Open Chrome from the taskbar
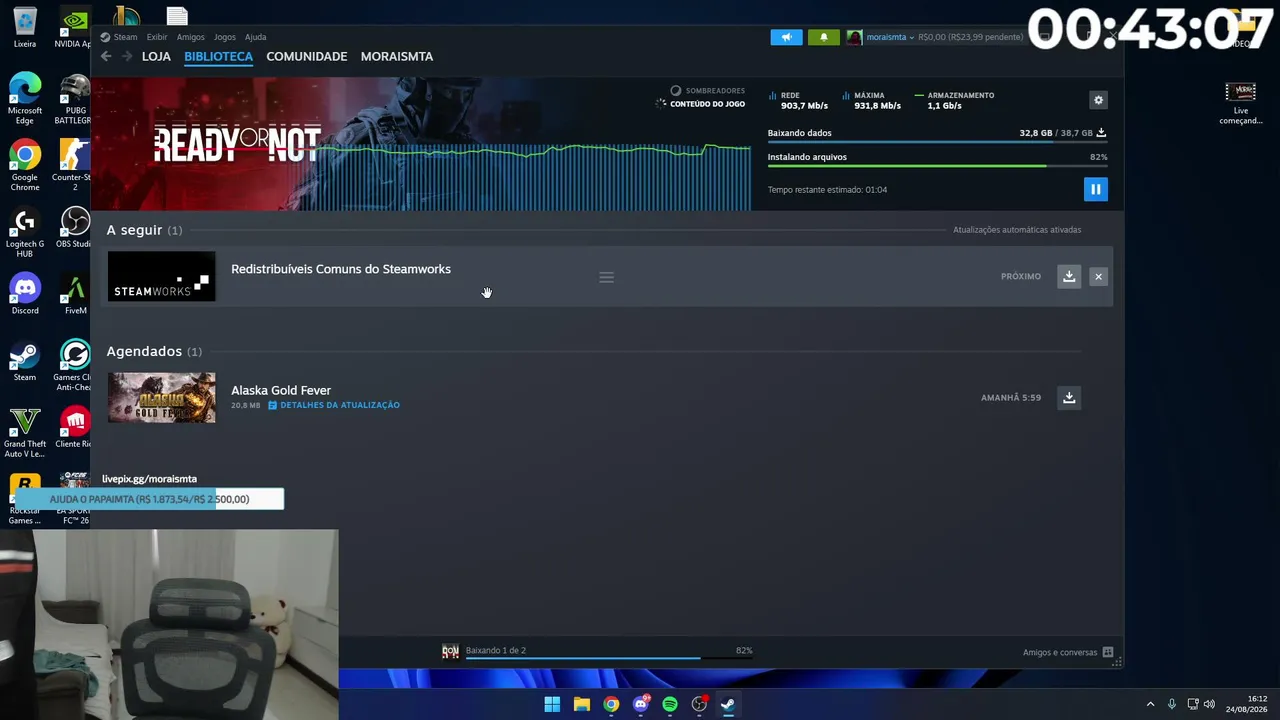 pyautogui.click(x=611, y=704)
